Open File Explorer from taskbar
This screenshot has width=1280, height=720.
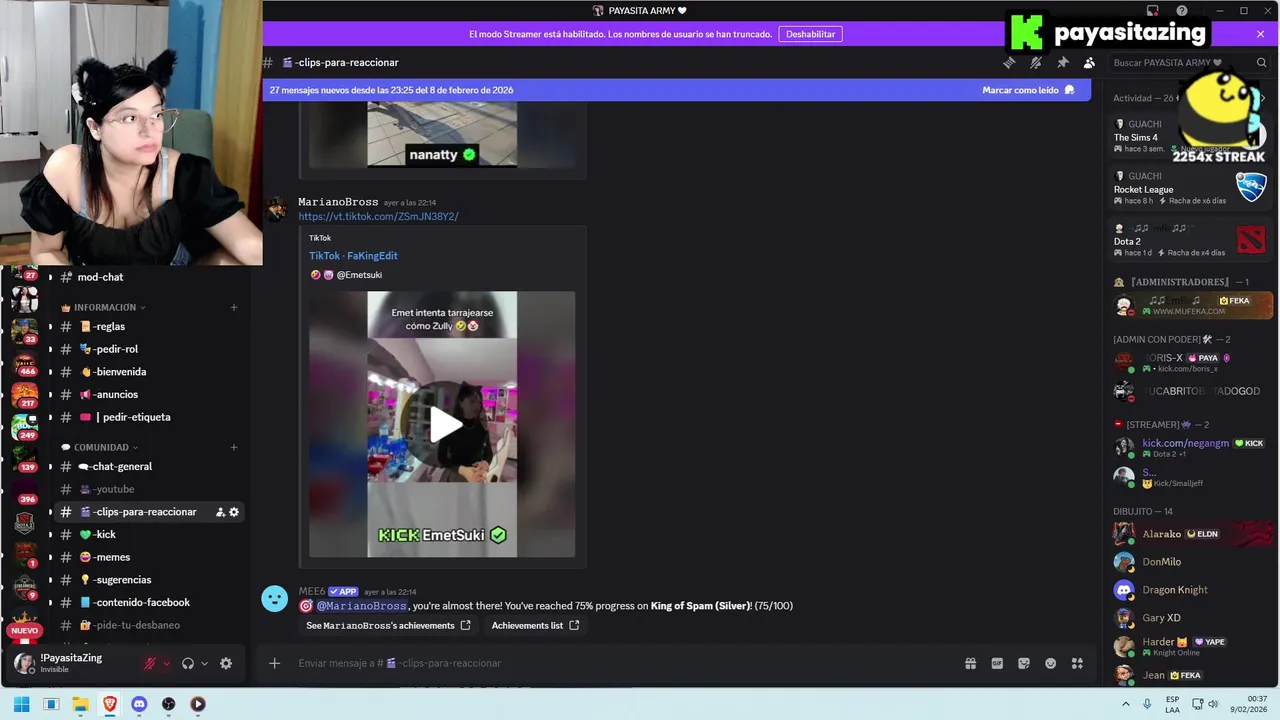pos(80,704)
